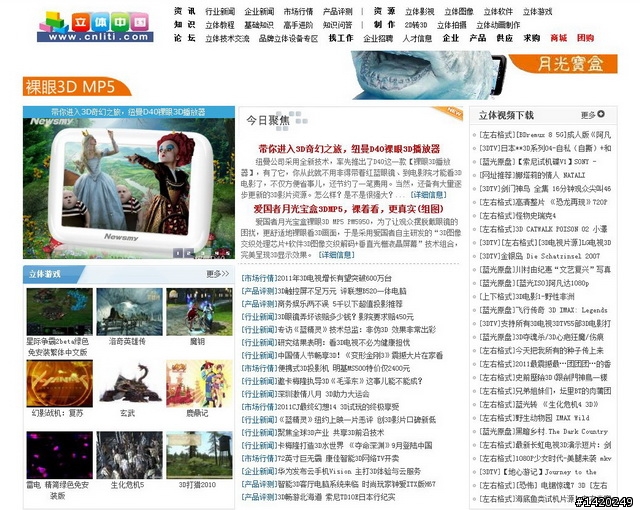Select slide 1 indicator on the Newsmy banner
The height and width of the screenshot is (510, 640).
point(178,253)
